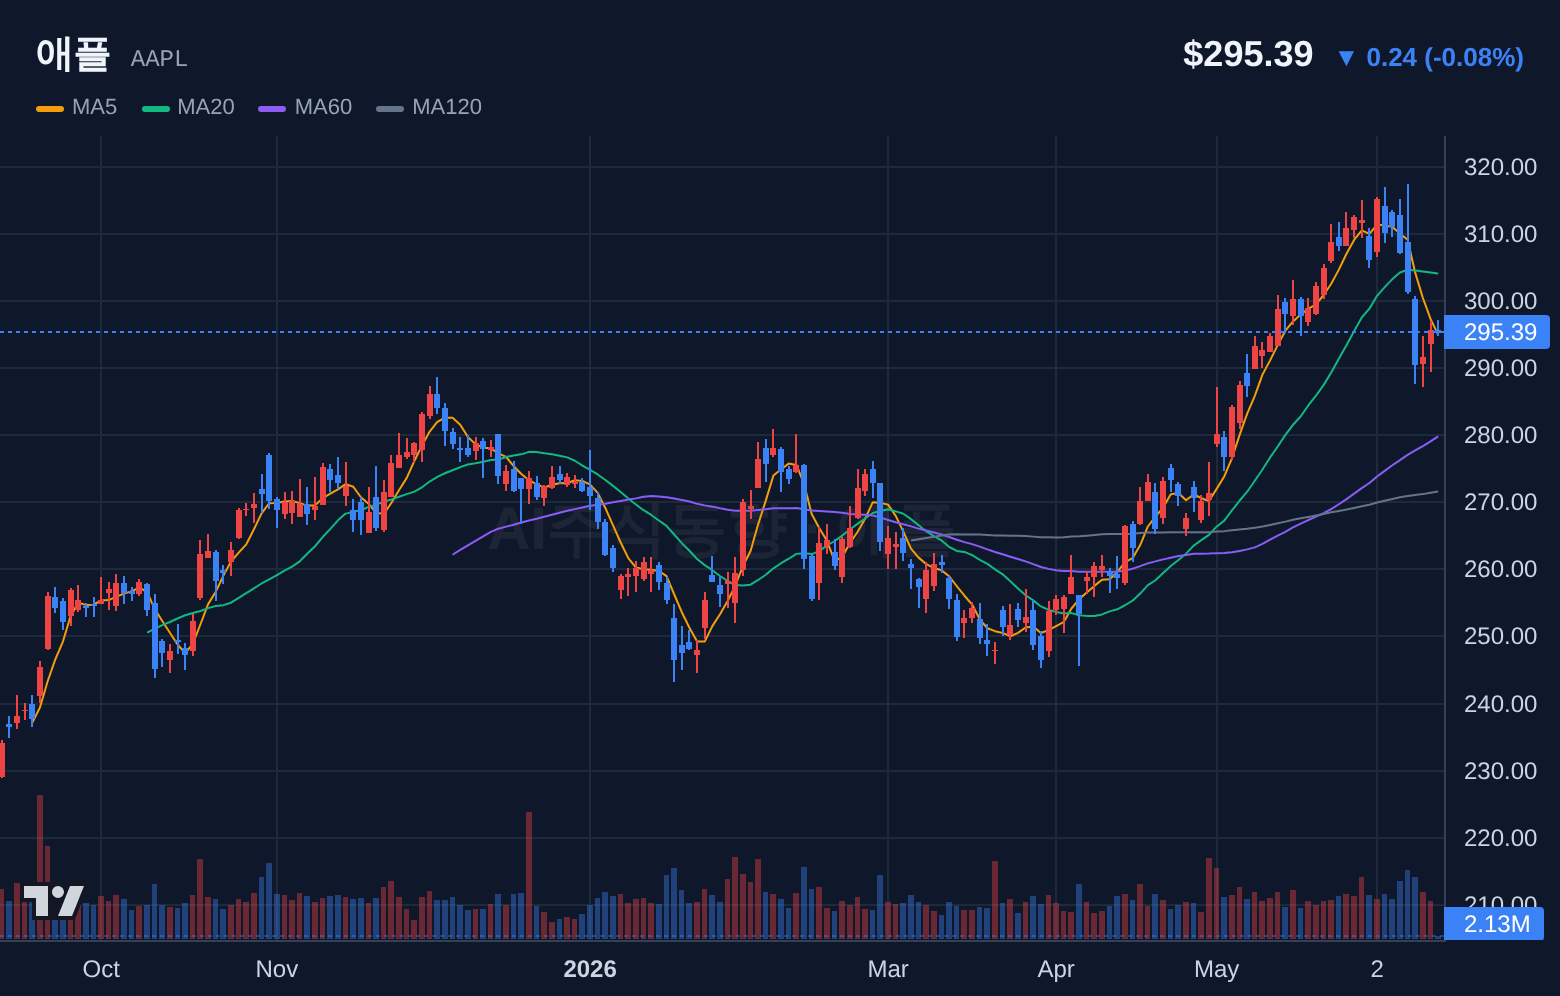Click the Nov time axis label
This screenshot has width=1560, height=996.
point(277,969)
